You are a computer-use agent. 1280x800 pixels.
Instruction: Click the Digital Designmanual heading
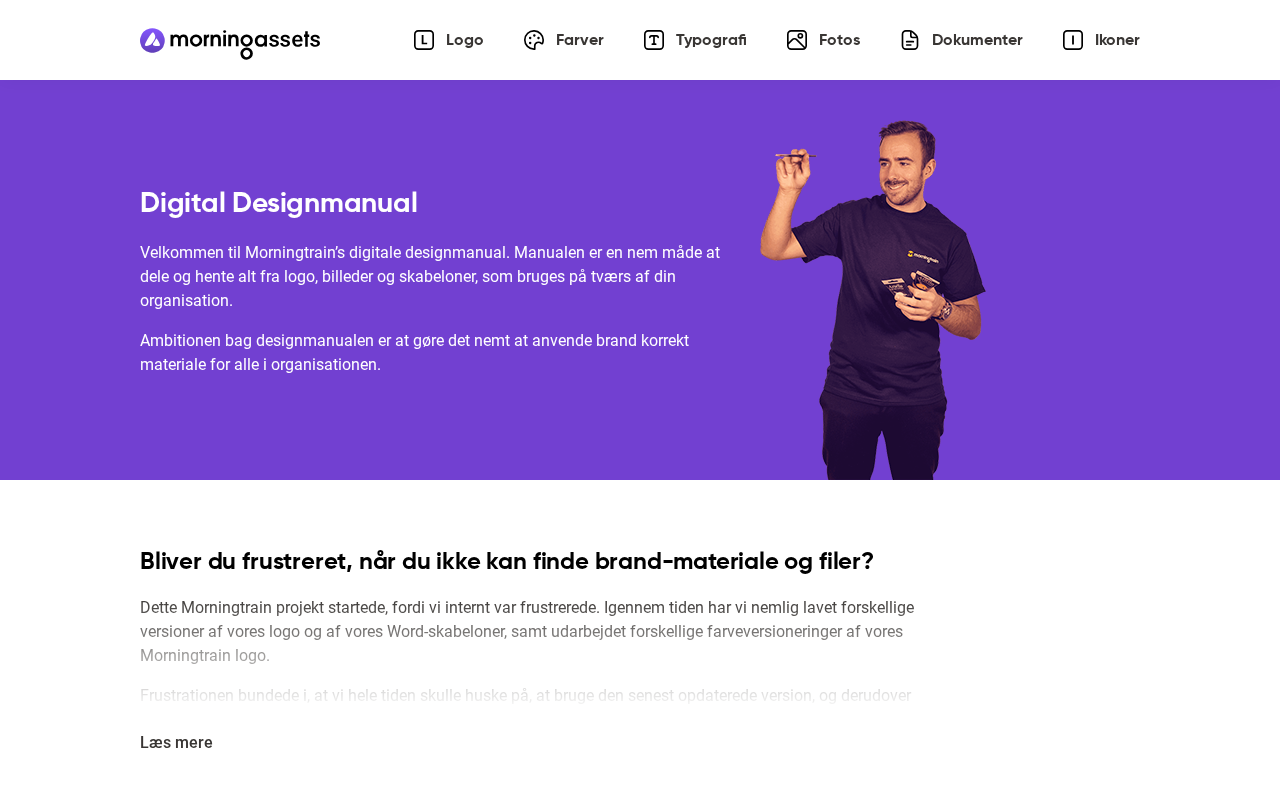(x=279, y=203)
